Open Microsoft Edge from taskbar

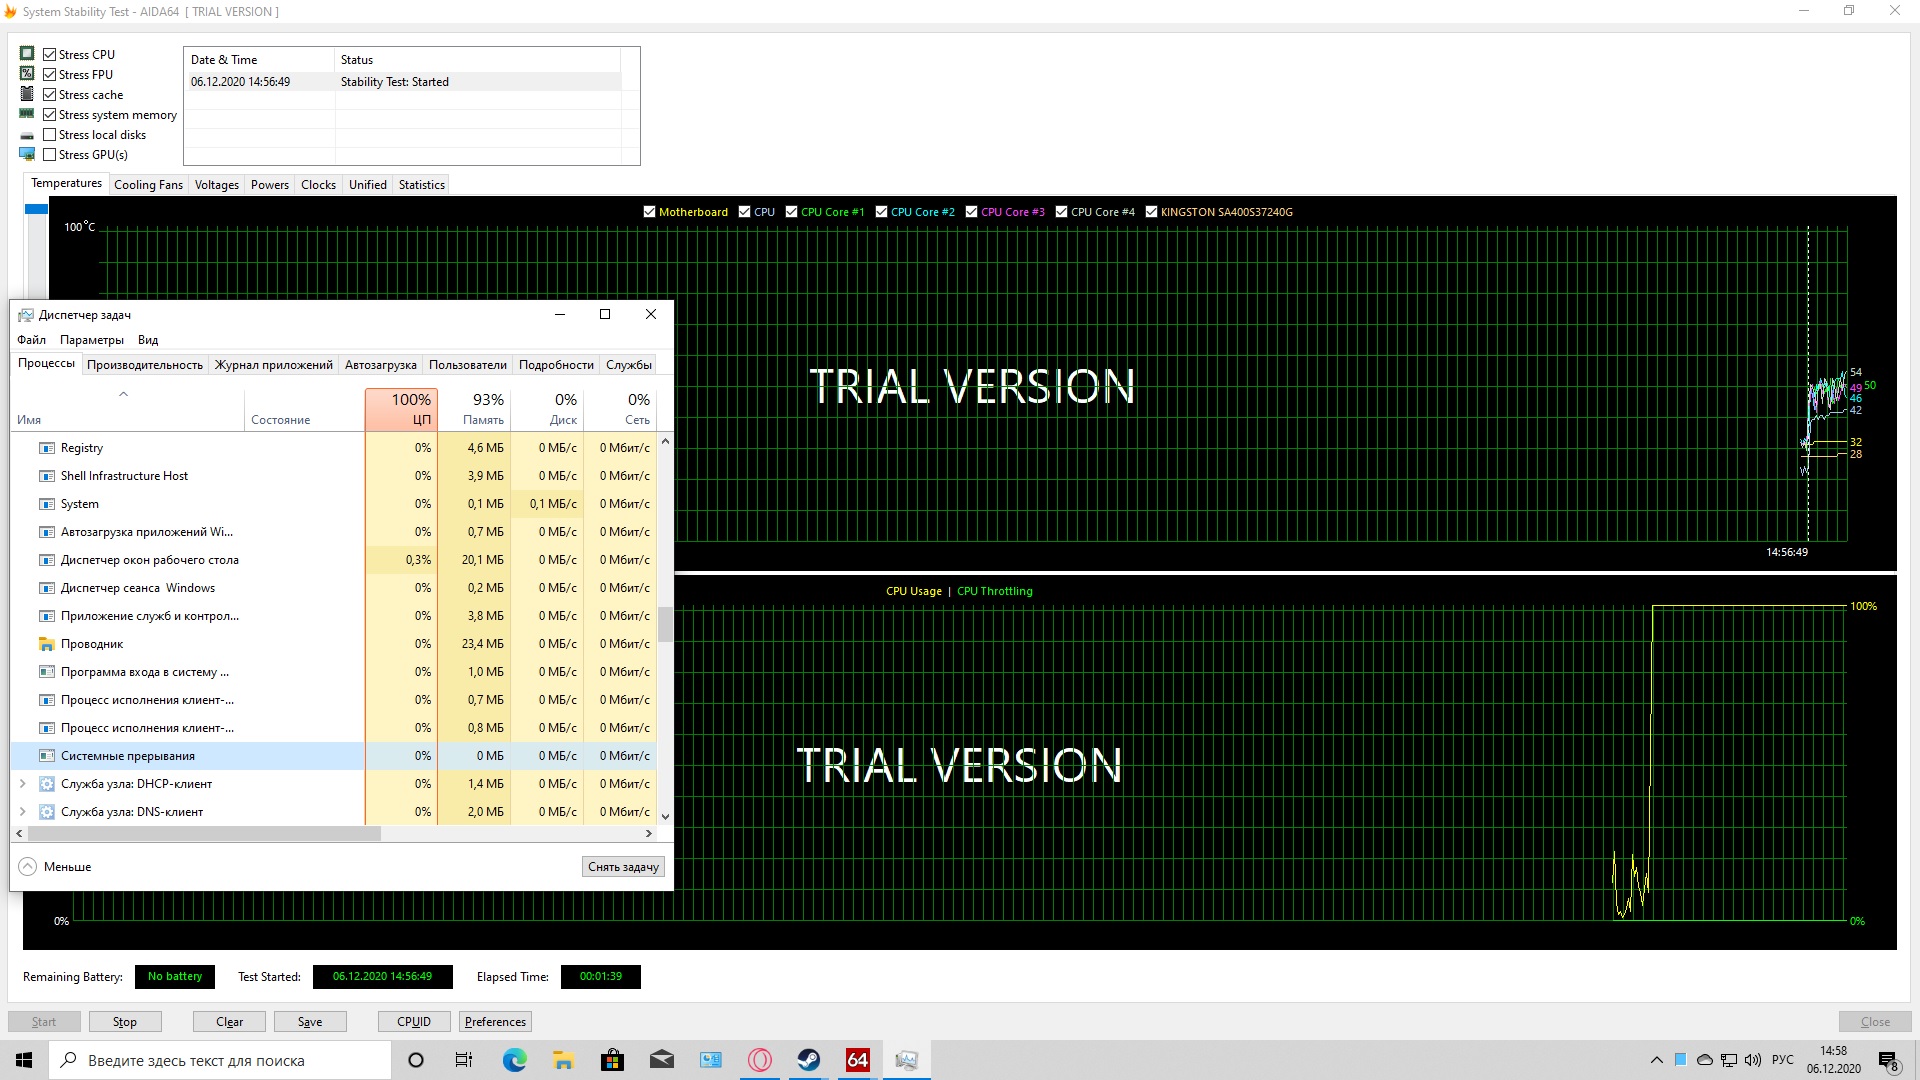point(514,1060)
